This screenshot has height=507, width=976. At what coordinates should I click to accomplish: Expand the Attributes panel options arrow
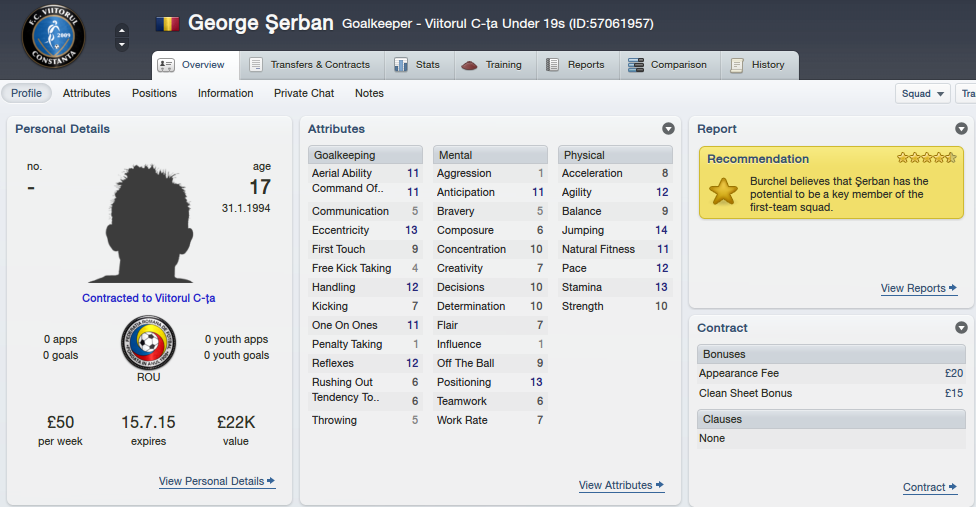click(669, 129)
